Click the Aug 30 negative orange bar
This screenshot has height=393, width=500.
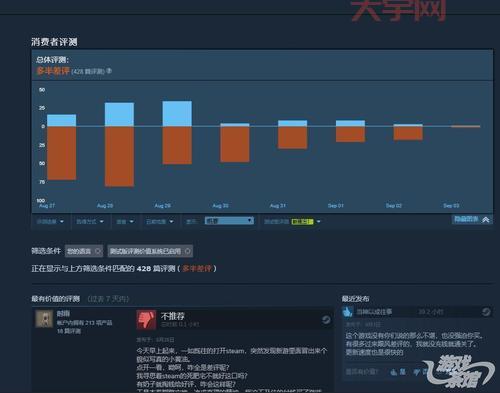tap(235, 144)
